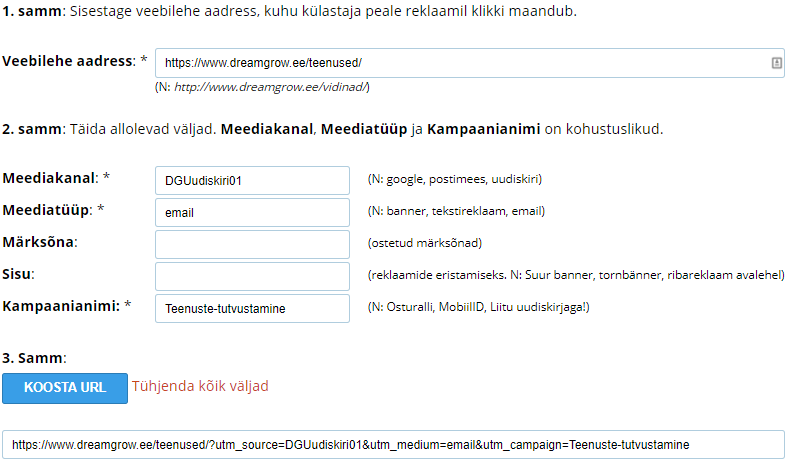Image resolution: width=789 pixels, height=463 pixels.
Task: Click the Veebilehe aadress URL input field
Action: click(x=469, y=63)
